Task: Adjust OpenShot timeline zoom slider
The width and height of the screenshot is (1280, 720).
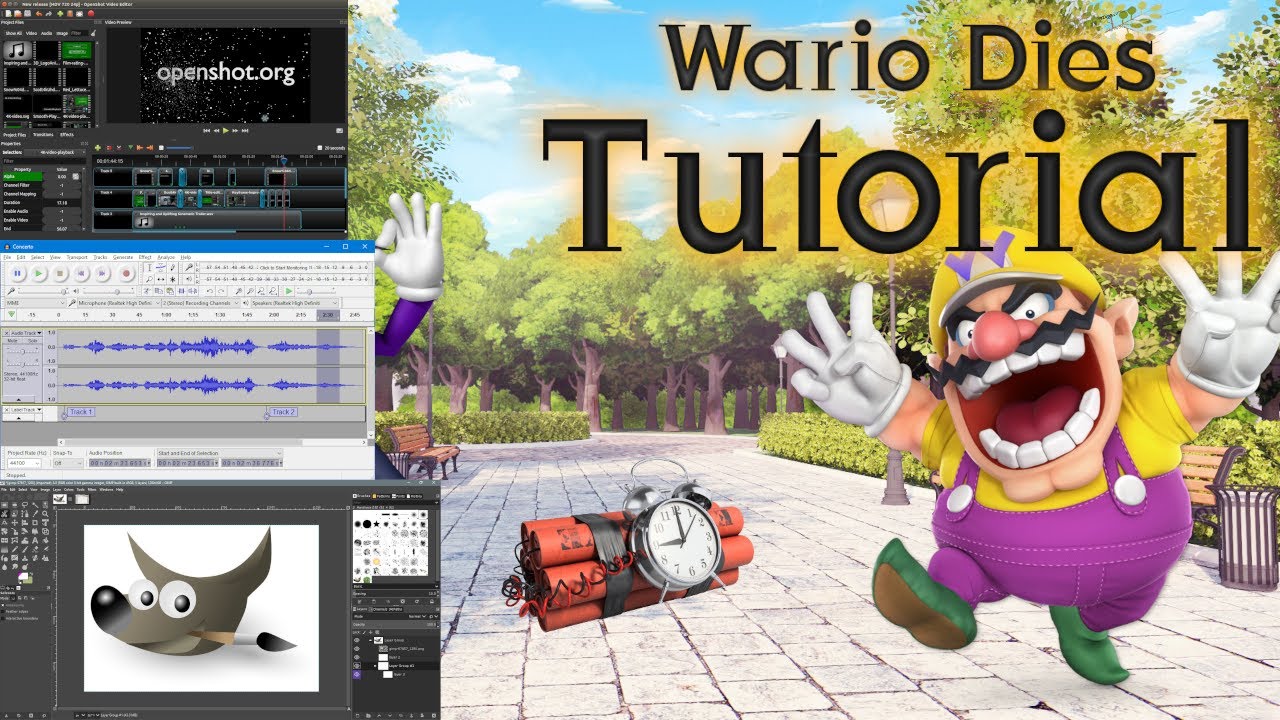Action: click(x=179, y=148)
